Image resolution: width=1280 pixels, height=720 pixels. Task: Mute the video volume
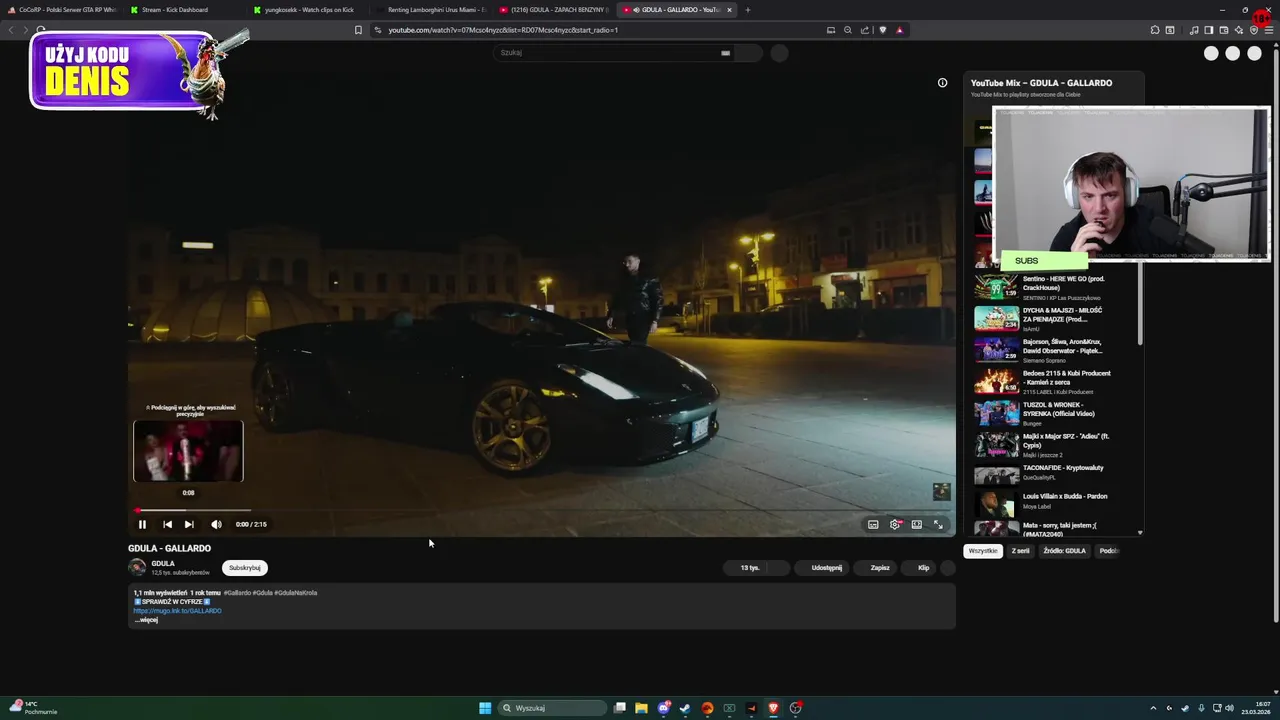(216, 524)
